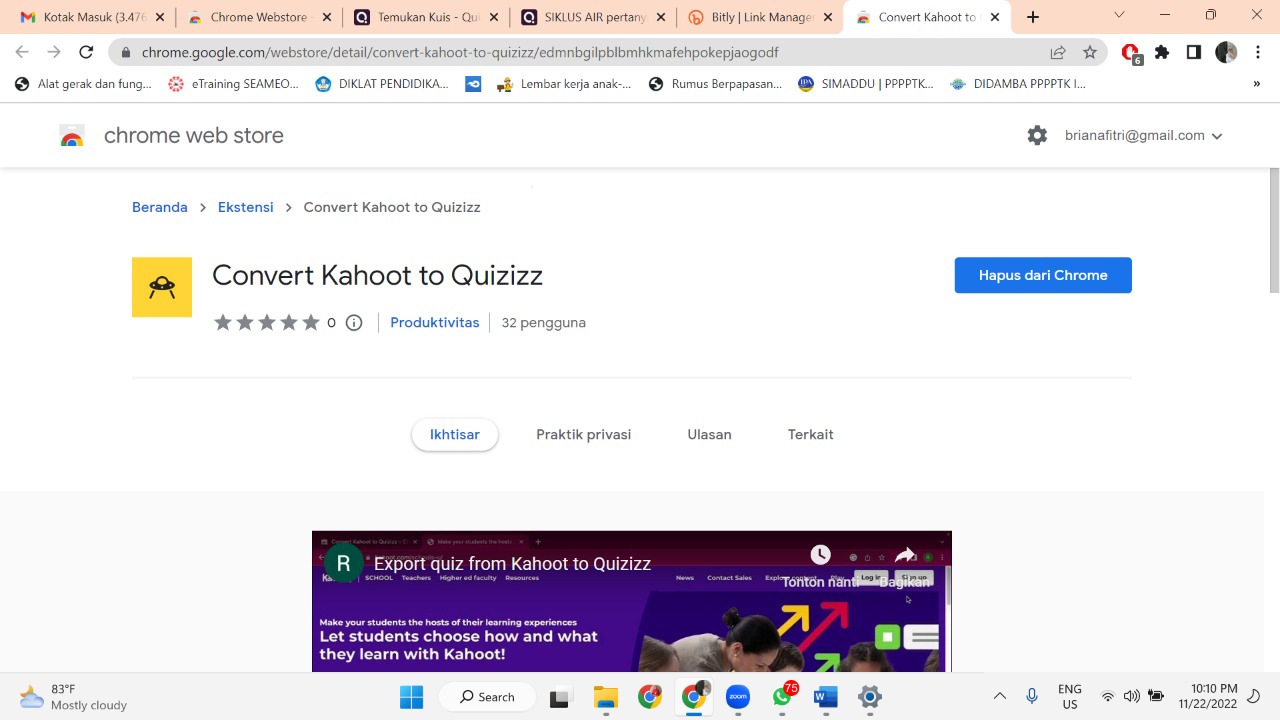Select the Ikhtisar tab

pos(455,434)
